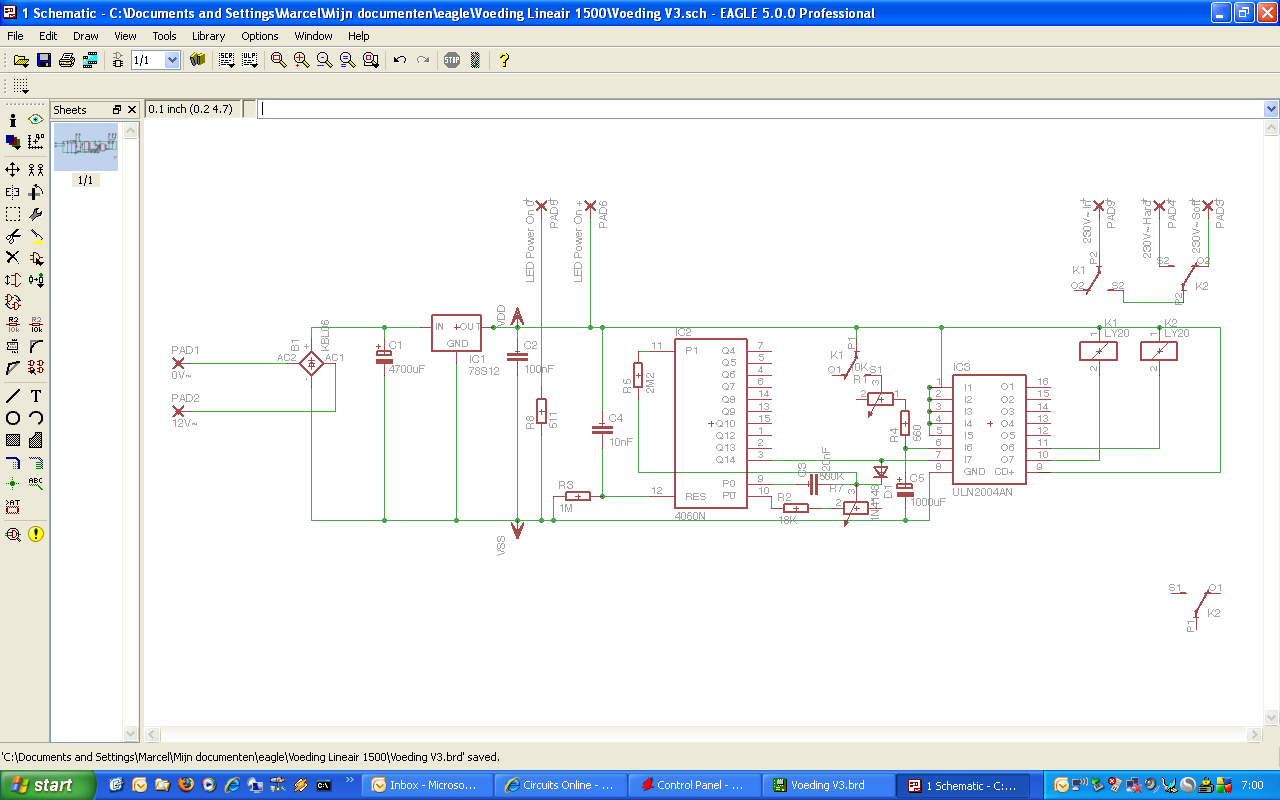Switch to board view icon
This screenshot has width=1280, height=800.
[90, 60]
